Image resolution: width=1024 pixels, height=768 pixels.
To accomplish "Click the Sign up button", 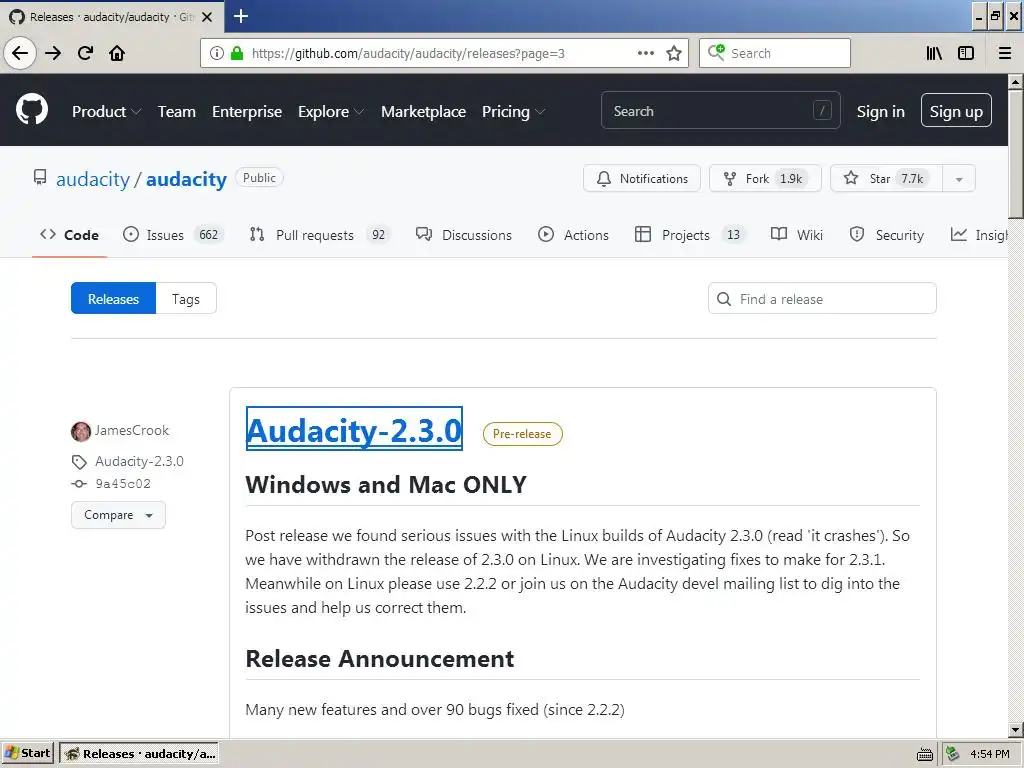I will [956, 111].
